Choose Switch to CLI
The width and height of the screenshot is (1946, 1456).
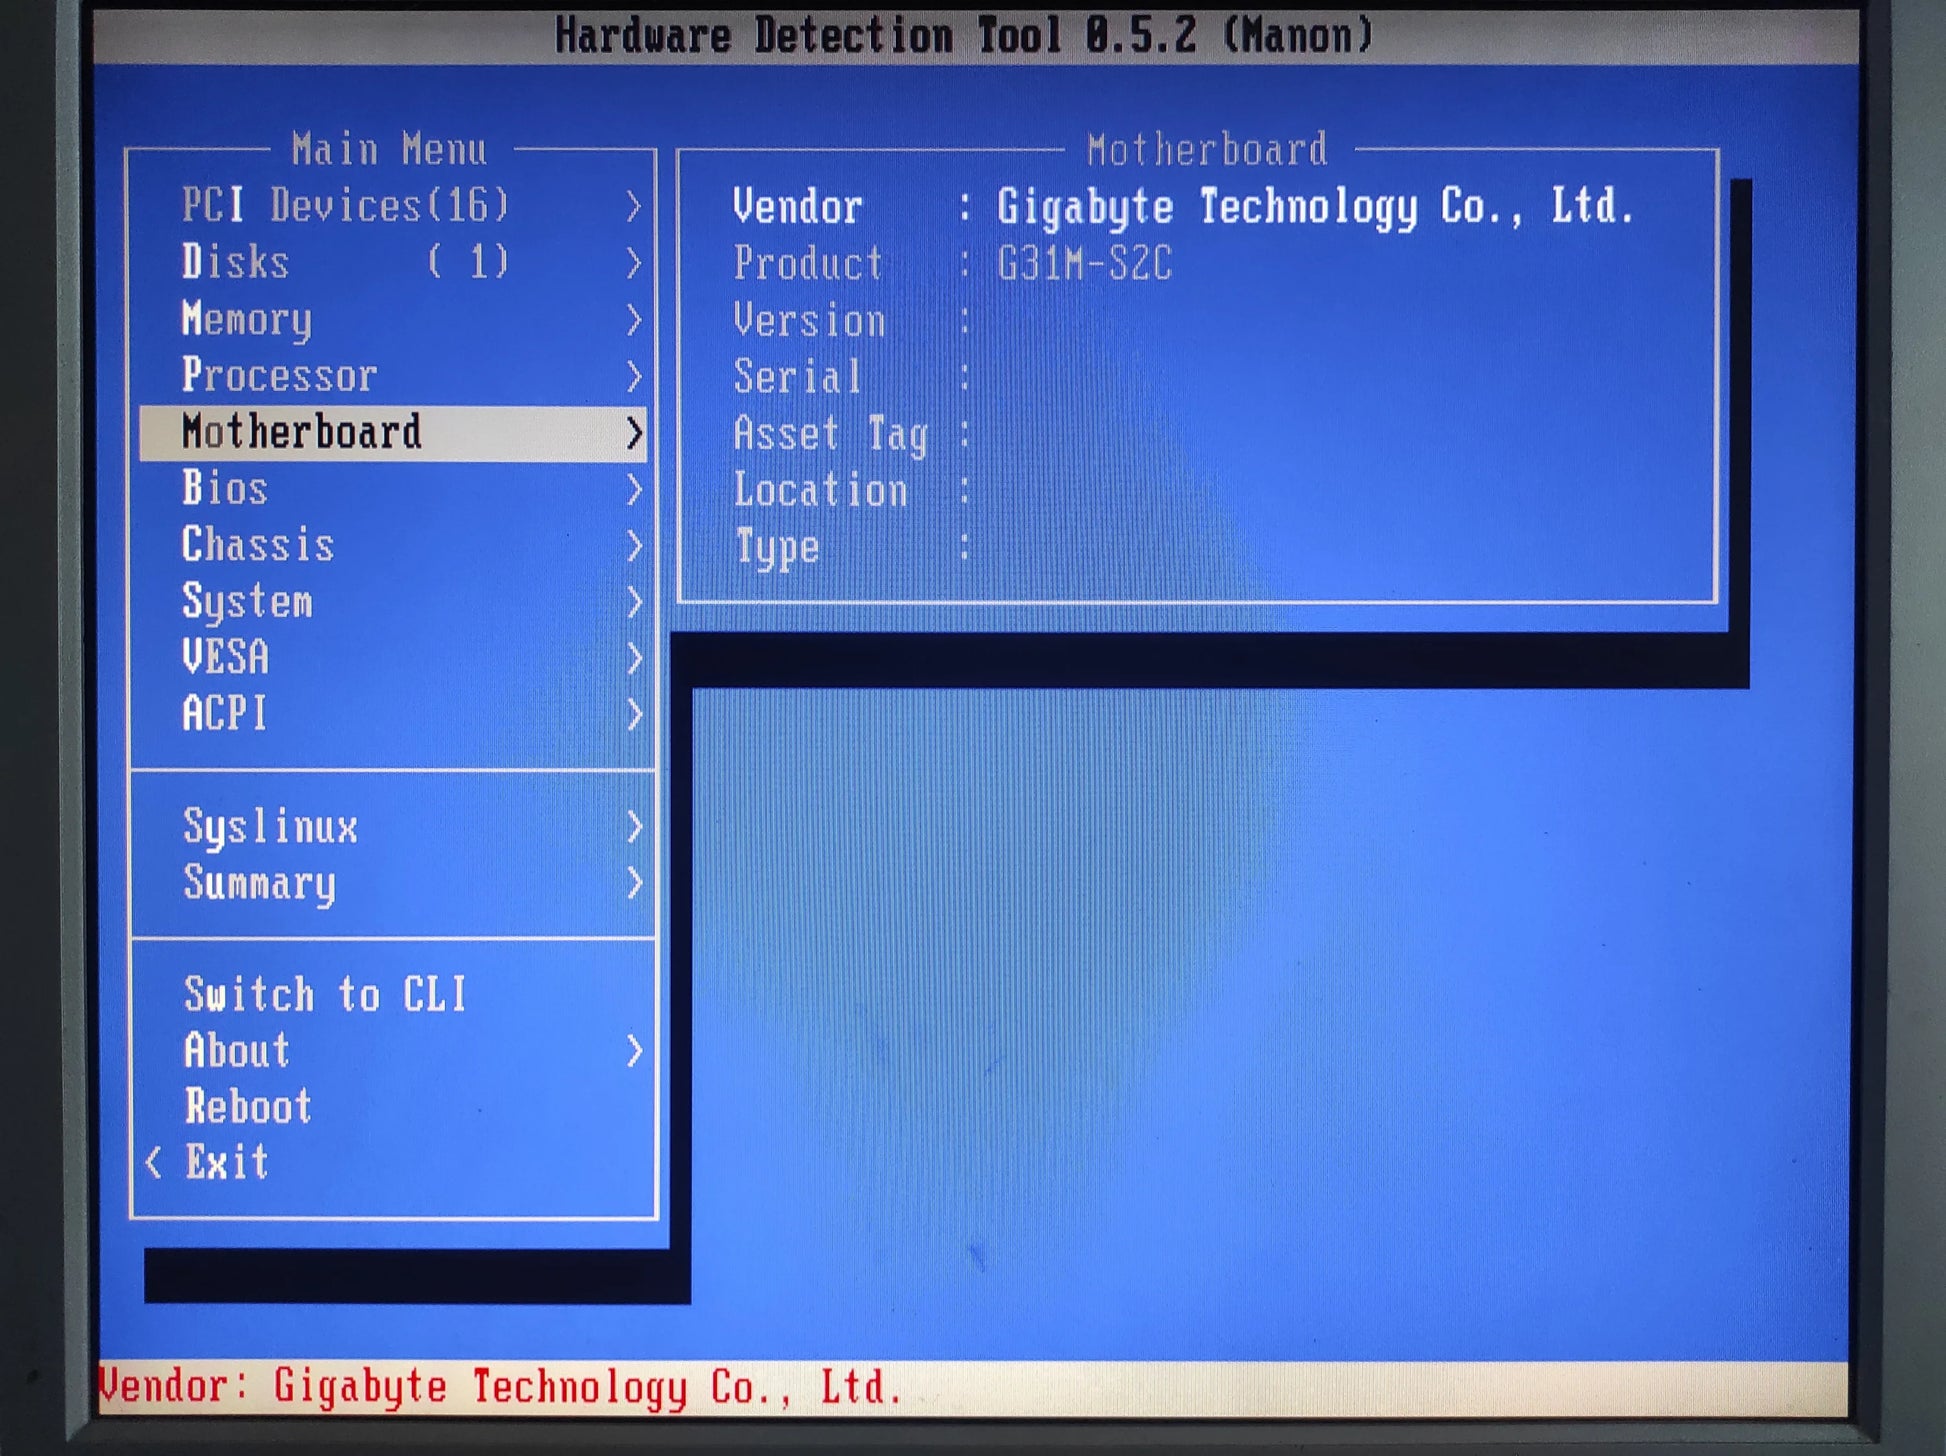click(393, 995)
